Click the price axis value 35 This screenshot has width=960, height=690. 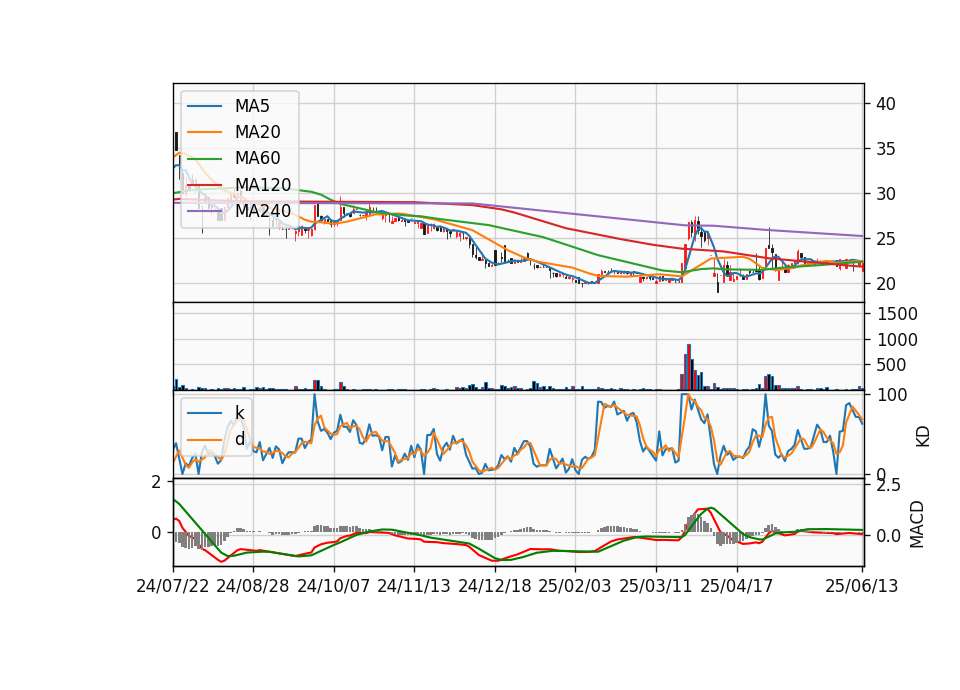[x=885, y=149]
